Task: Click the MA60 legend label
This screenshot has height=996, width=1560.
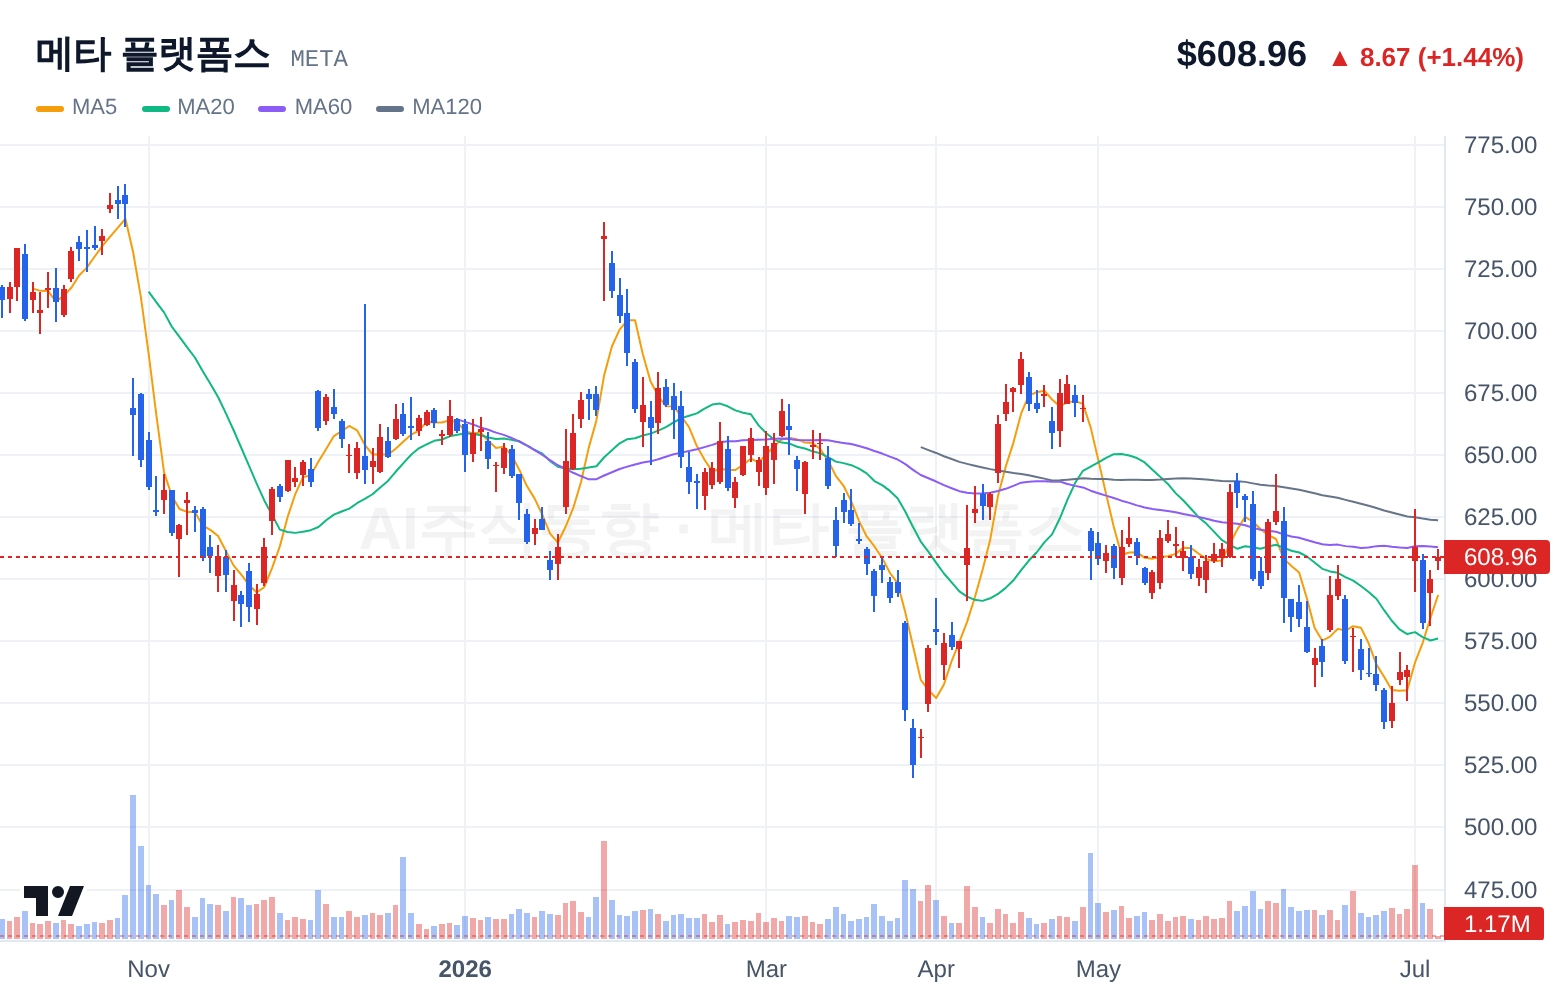Action: (x=323, y=107)
